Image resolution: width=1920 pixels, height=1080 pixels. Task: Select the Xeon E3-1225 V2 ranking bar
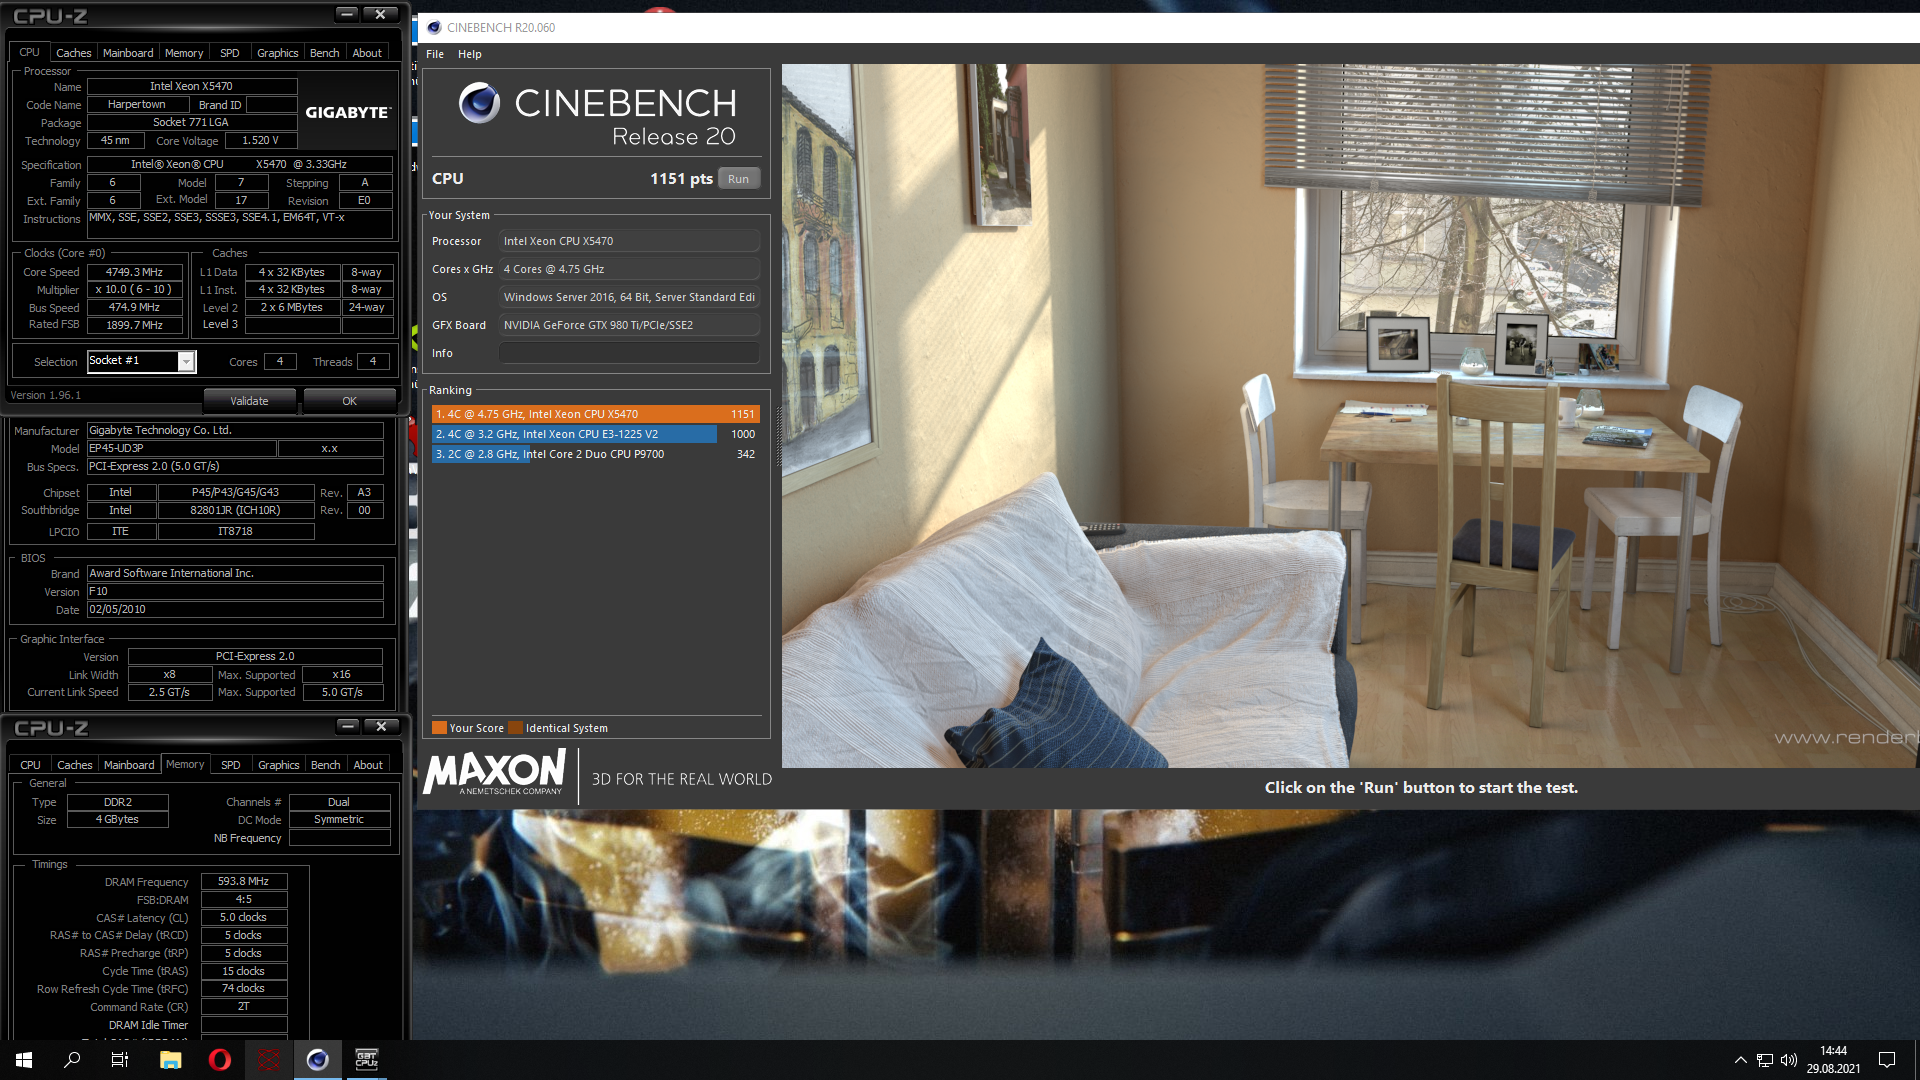pos(575,434)
